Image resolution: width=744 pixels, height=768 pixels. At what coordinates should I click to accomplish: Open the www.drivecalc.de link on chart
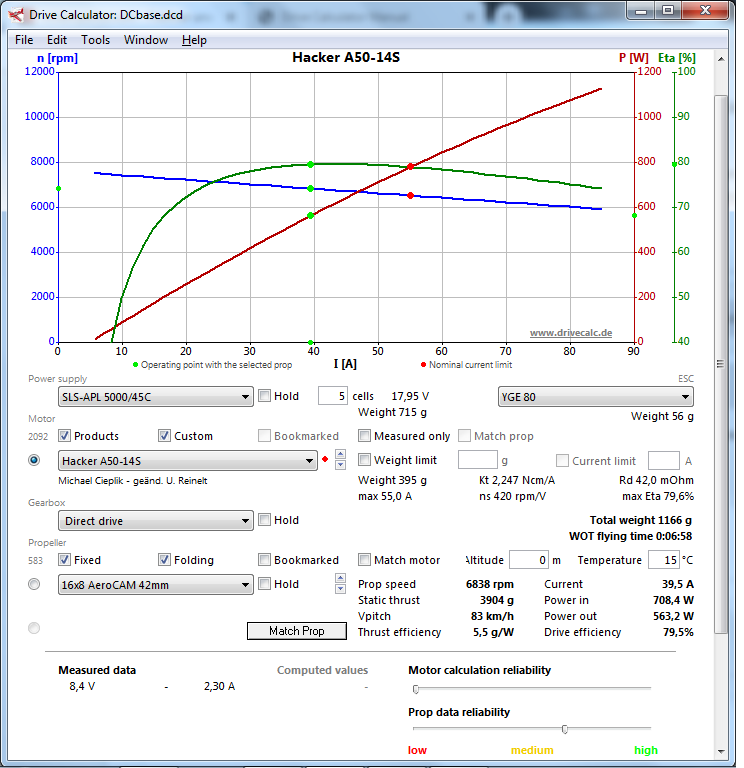pos(570,332)
